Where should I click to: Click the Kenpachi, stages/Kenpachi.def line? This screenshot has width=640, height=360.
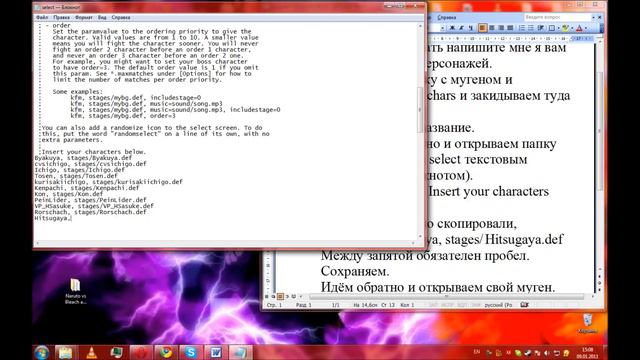(x=87, y=188)
